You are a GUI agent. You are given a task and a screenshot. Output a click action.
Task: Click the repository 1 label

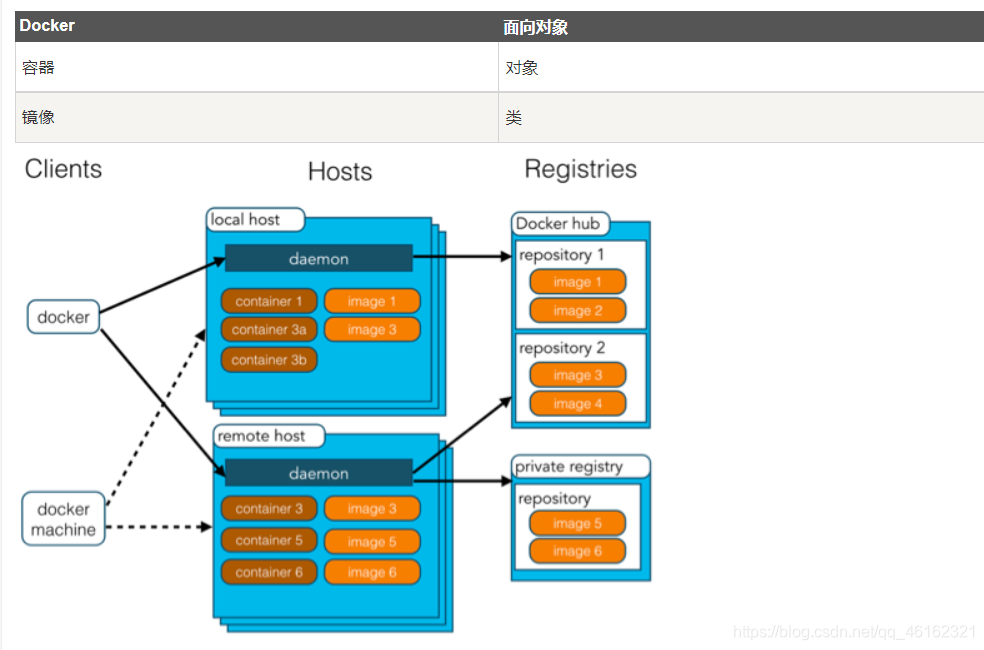coord(562,255)
